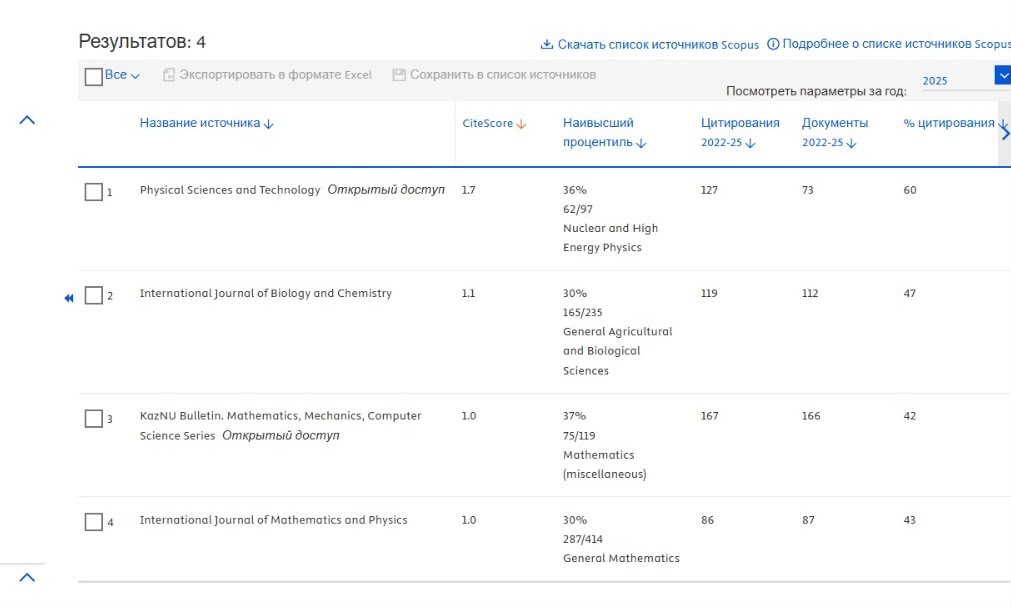Screen dimensions: 1011x607
Task: Click rank 287/414 in row 4
Action: 582,539
